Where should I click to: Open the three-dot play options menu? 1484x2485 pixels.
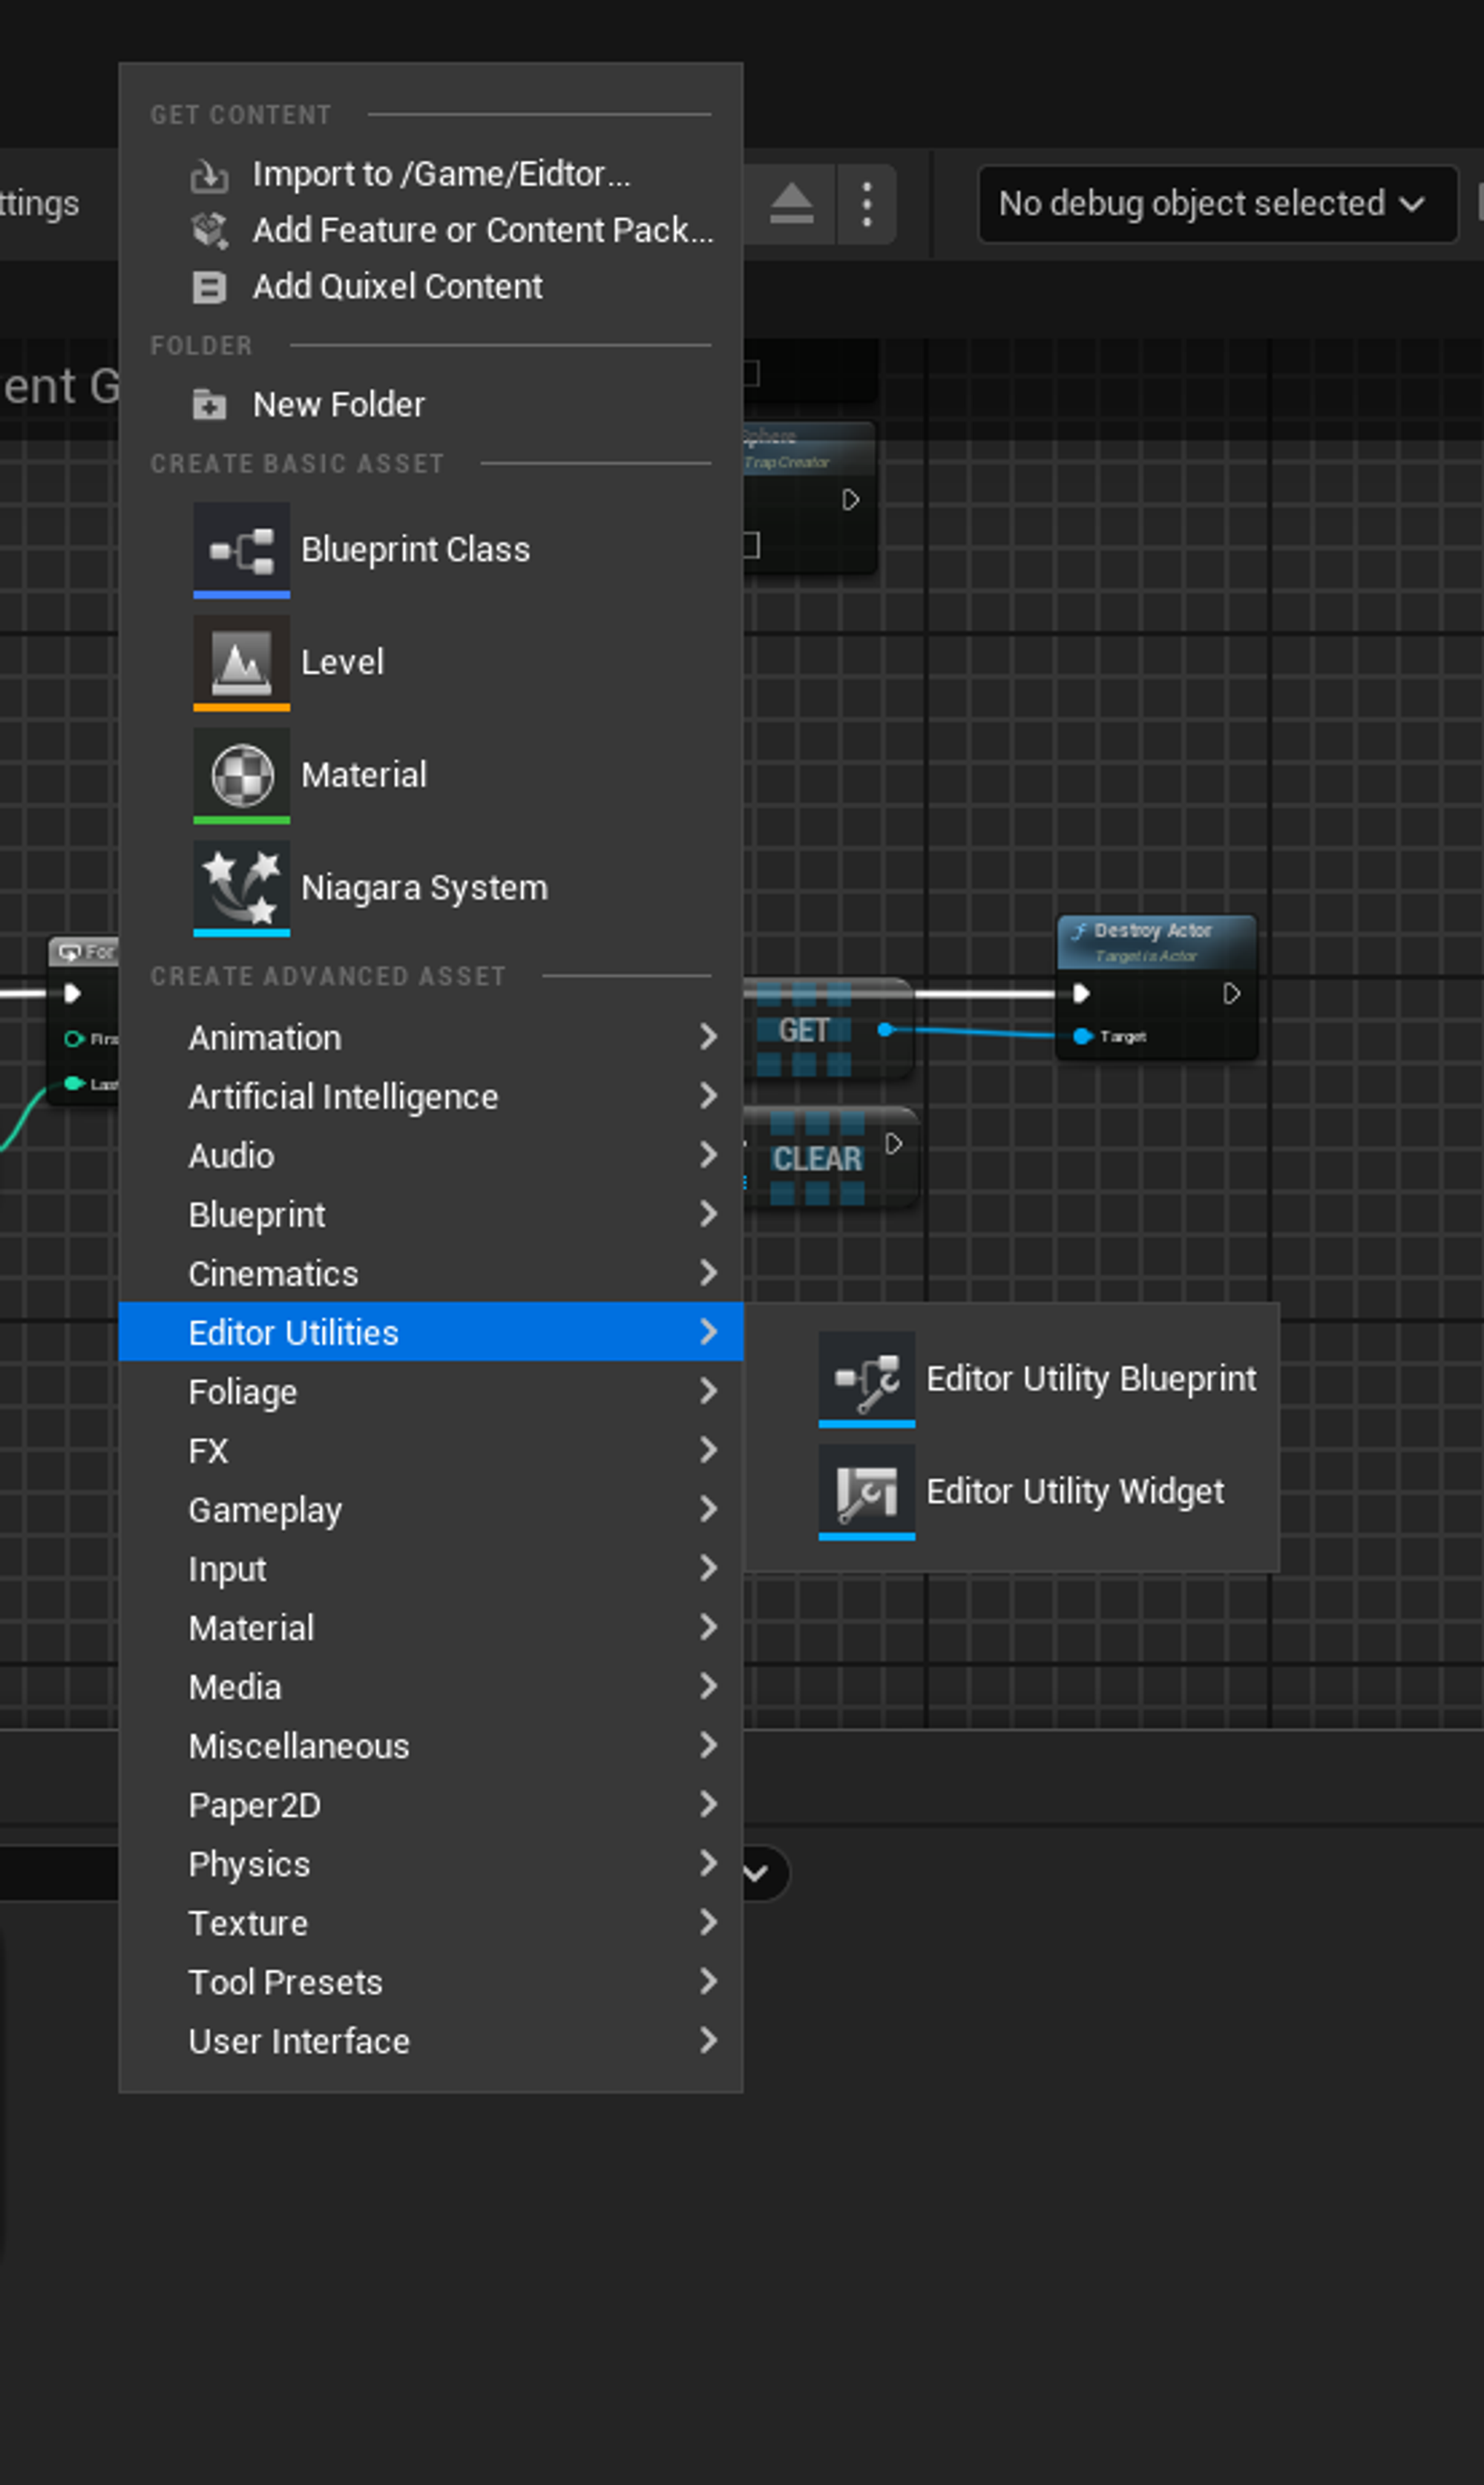[866, 204]
